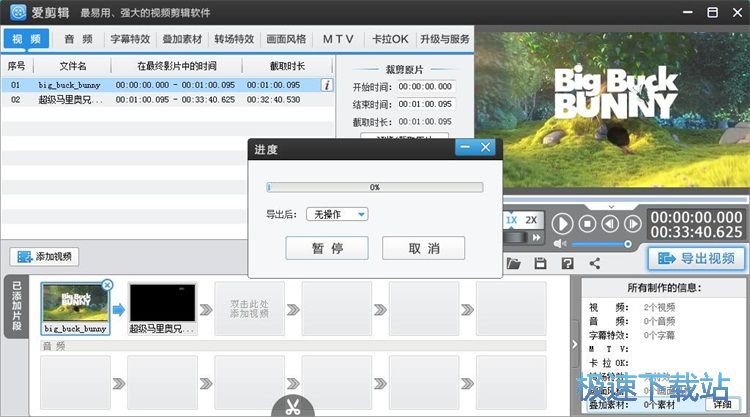Maximize the 爱剪辑 main window

[x=713, y=12]
